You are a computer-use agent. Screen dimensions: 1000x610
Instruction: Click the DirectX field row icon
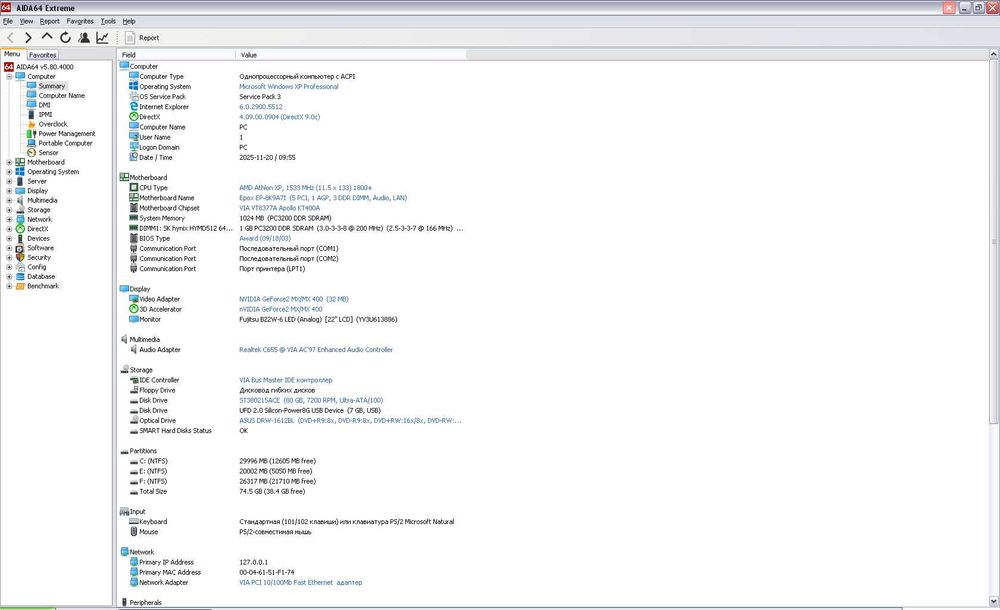pos(134,117)
